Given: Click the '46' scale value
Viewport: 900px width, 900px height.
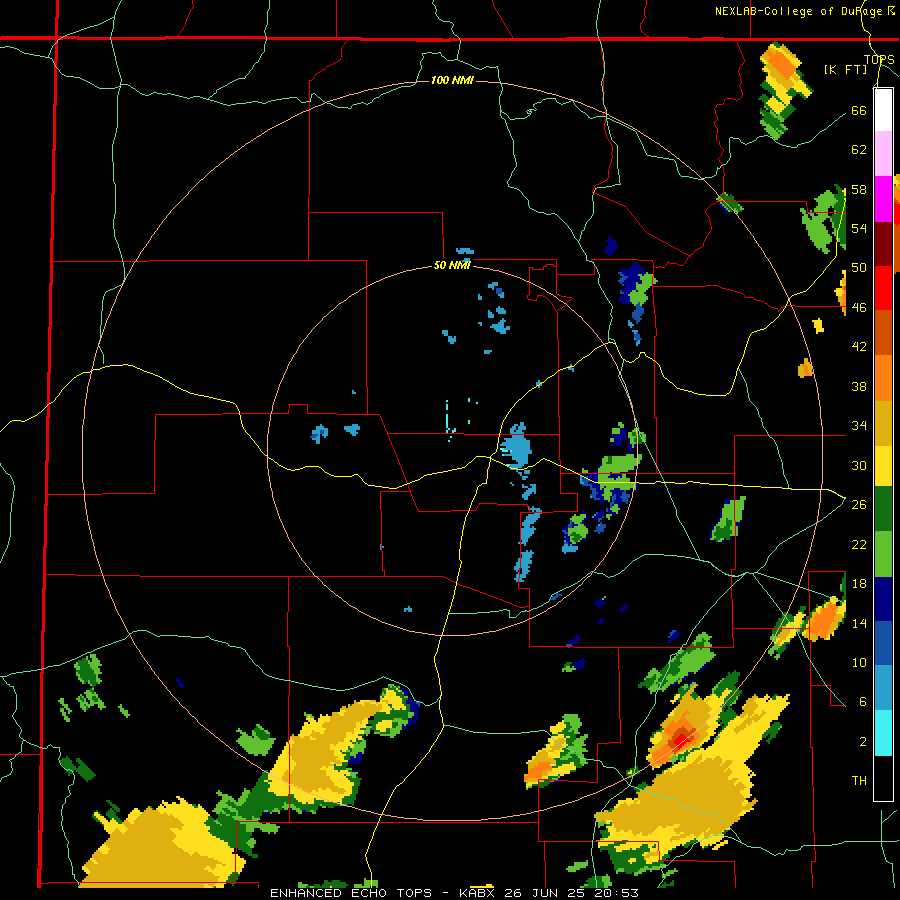Looking at the screenshot, I should (x=859, y=307).
